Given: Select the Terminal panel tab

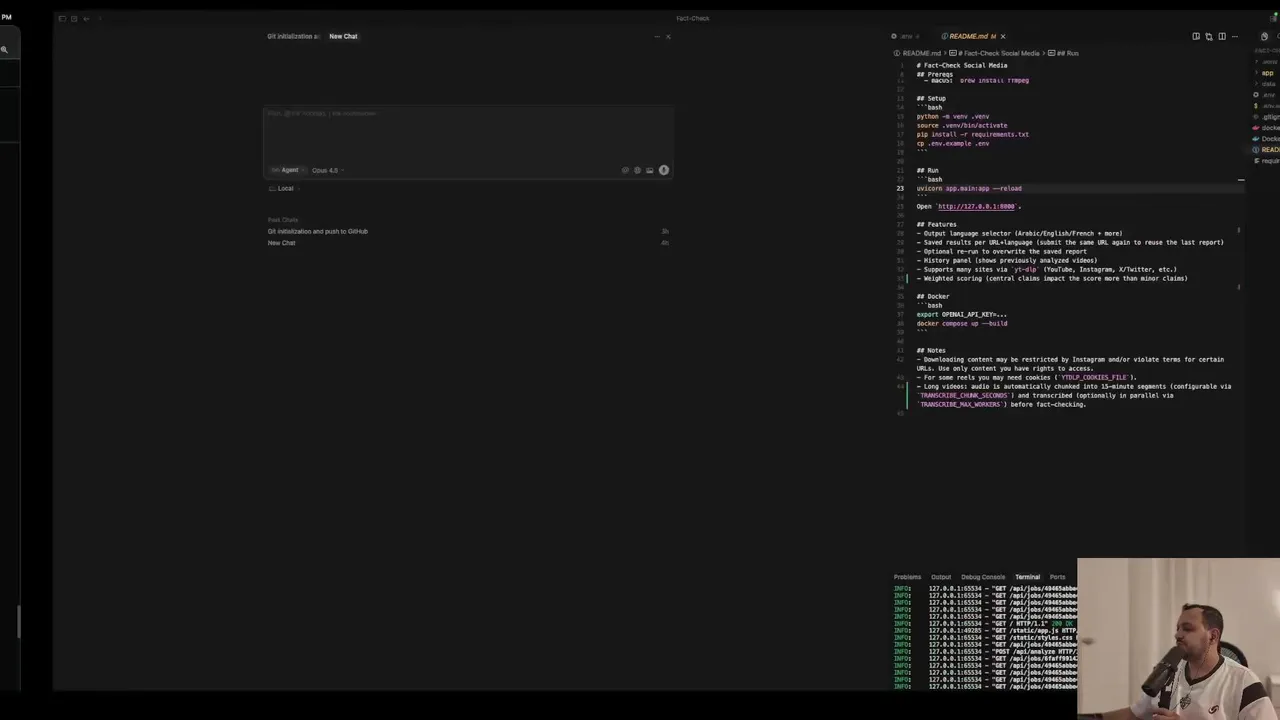Looking at the screenshot, I should click(1027, 577).
